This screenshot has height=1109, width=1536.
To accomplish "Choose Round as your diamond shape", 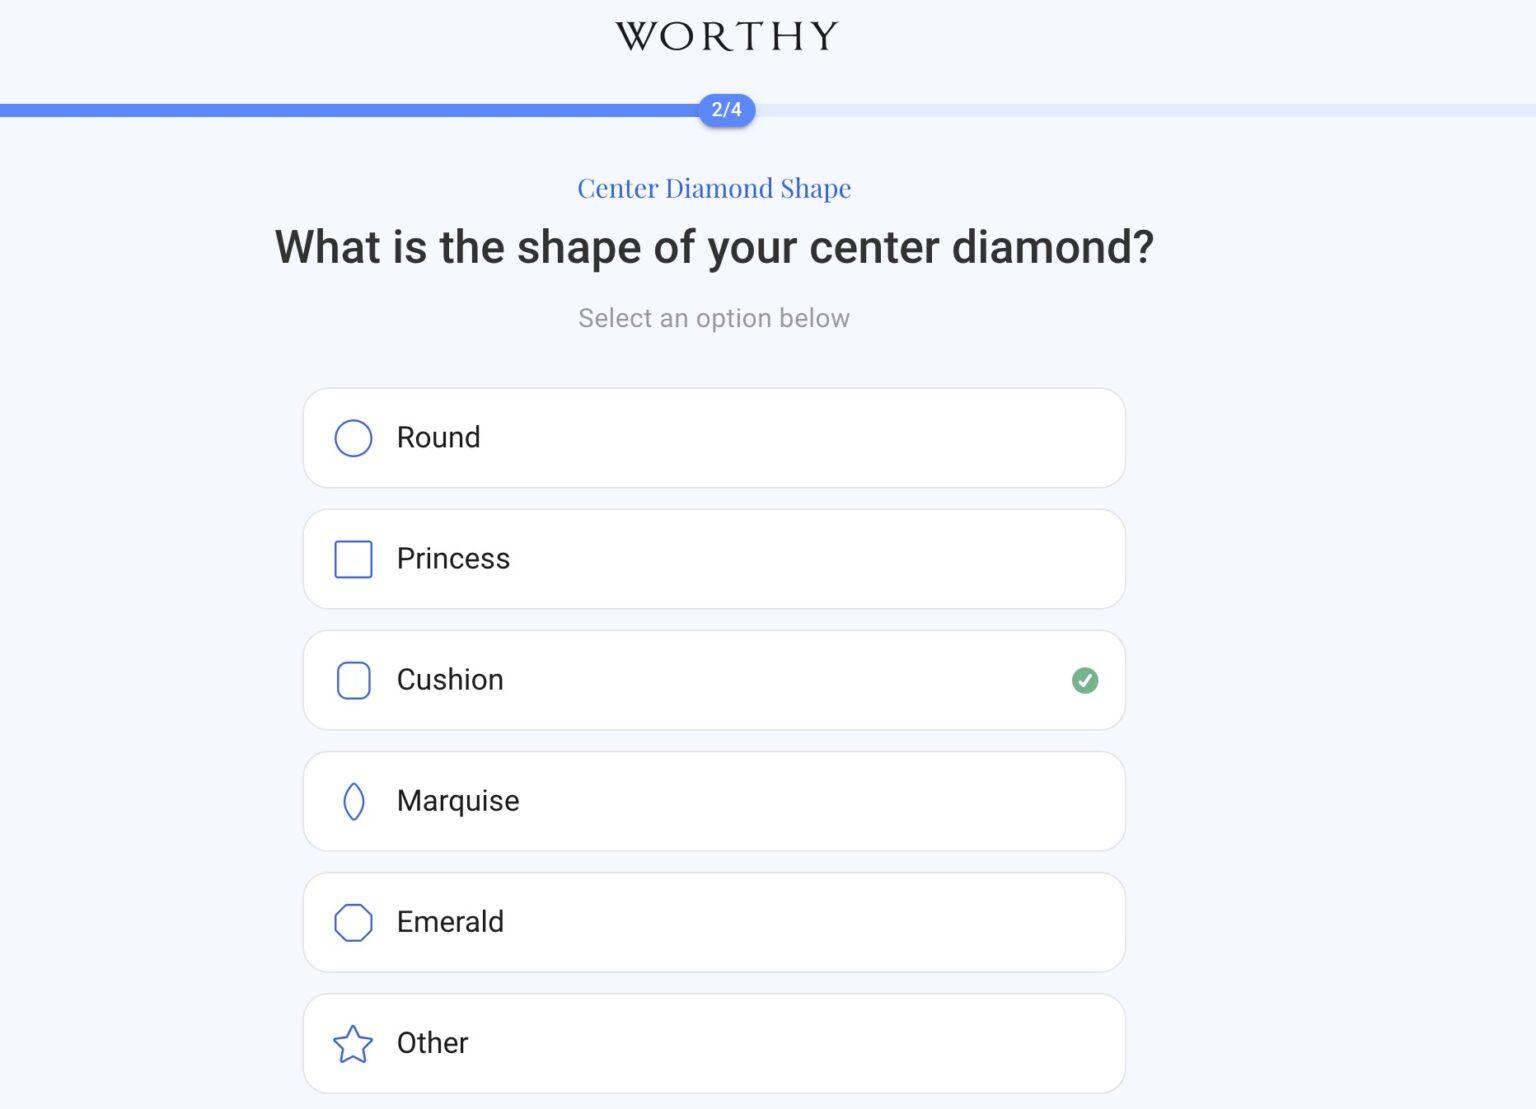I will [713, 438].
